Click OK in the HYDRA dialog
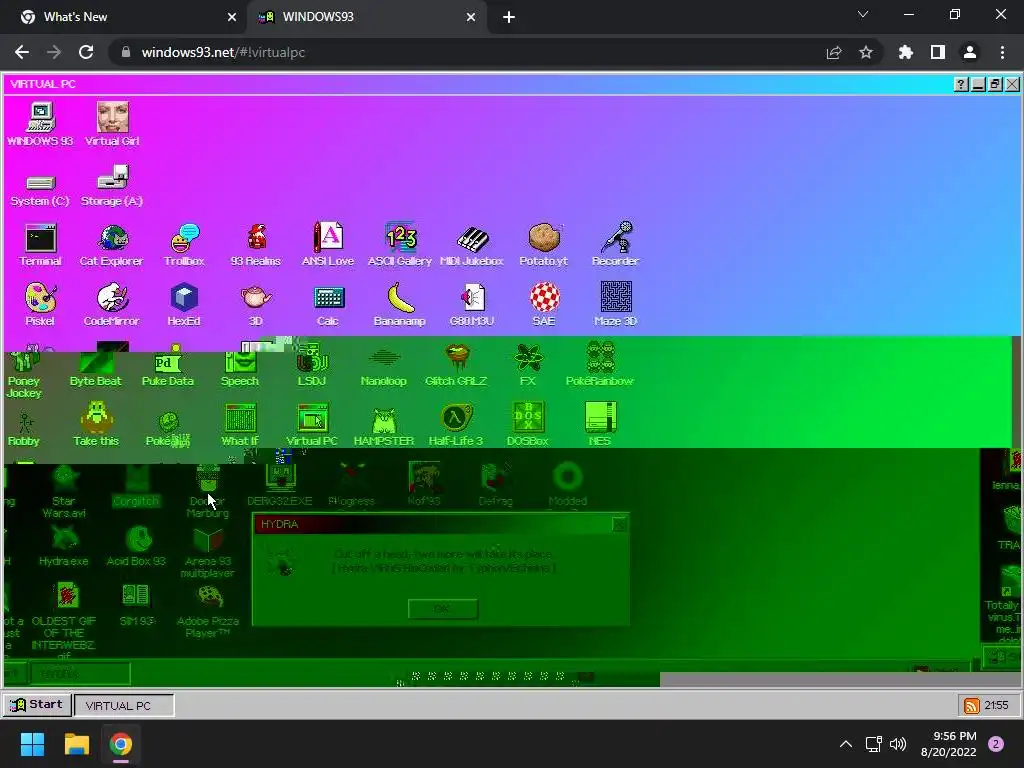 pos(443,609)
